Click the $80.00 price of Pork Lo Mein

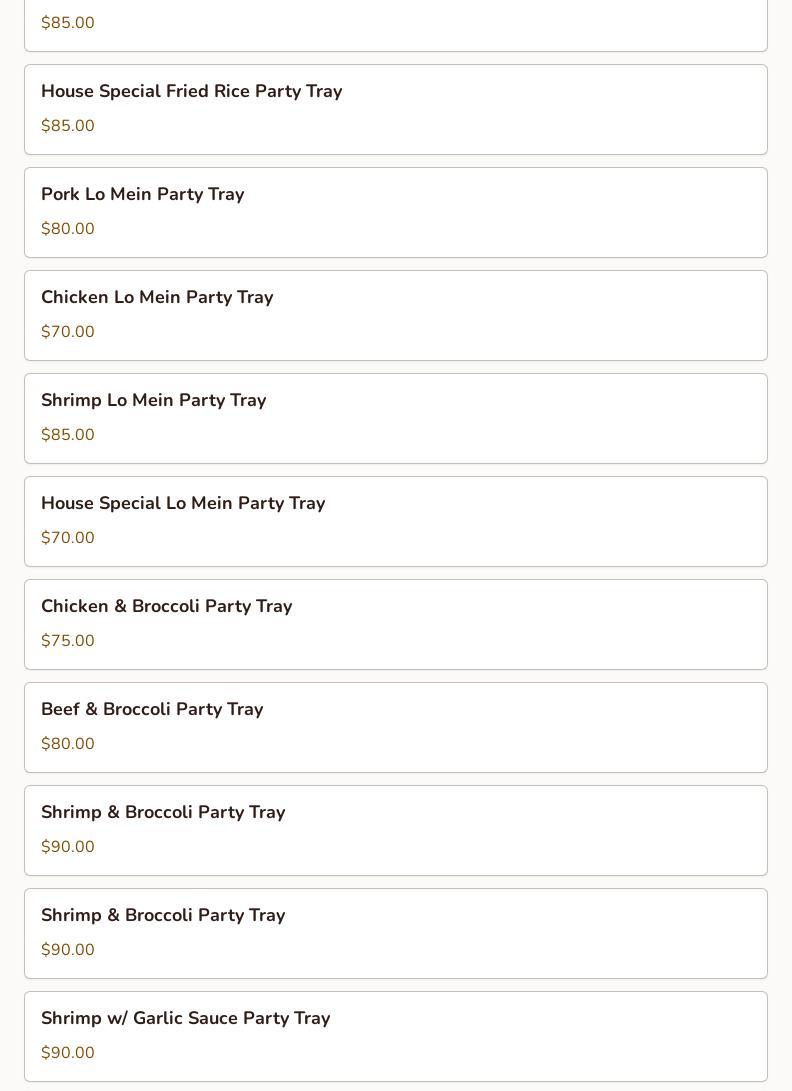tap(68, 229)
